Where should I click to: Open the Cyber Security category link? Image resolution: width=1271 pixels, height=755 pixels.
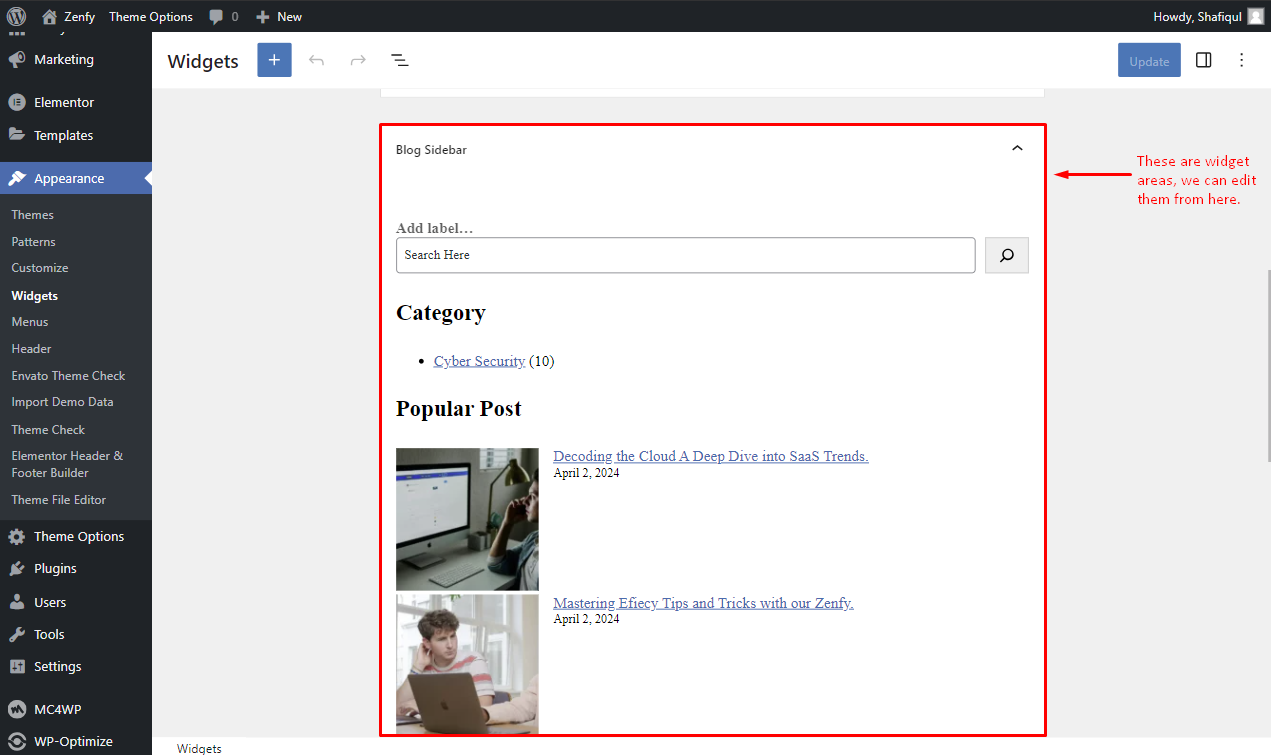click(x=479, y=361)
